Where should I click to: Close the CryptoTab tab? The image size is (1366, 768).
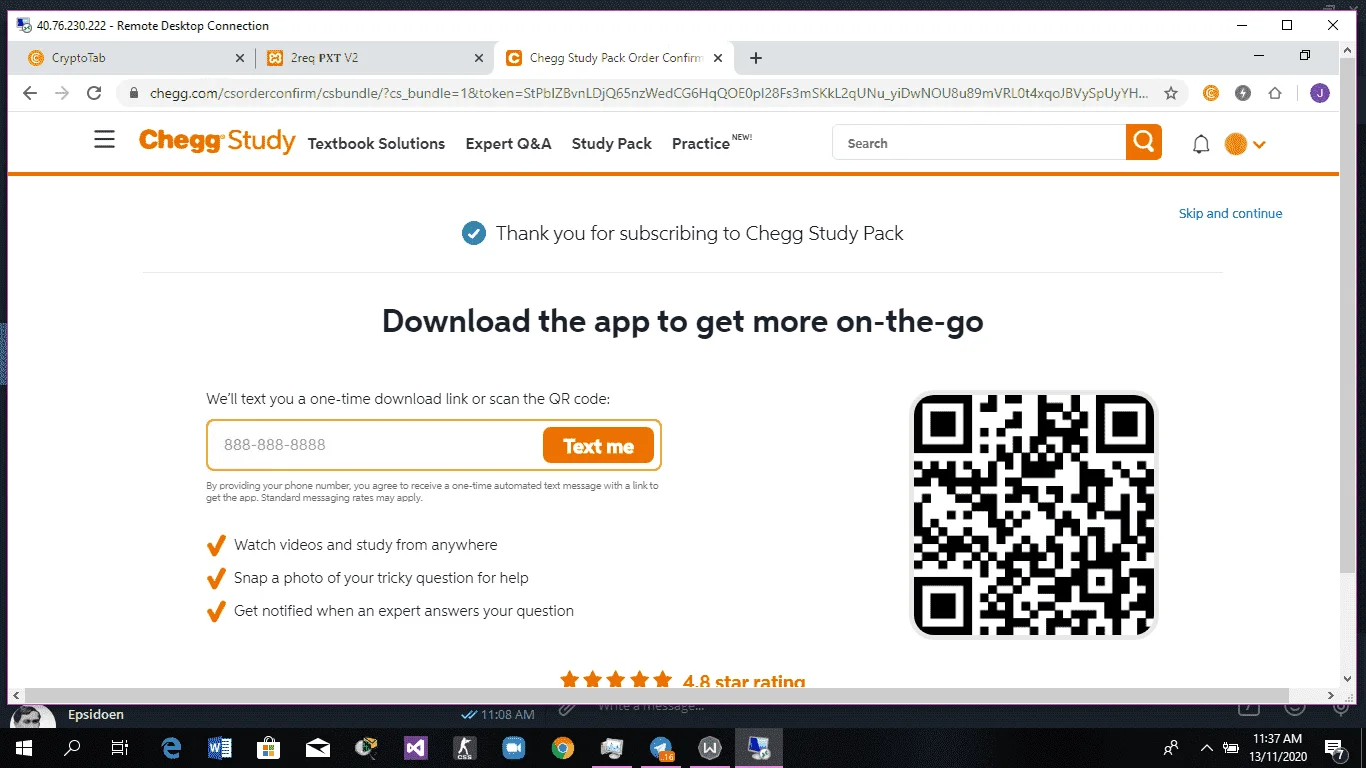(239, 58)
